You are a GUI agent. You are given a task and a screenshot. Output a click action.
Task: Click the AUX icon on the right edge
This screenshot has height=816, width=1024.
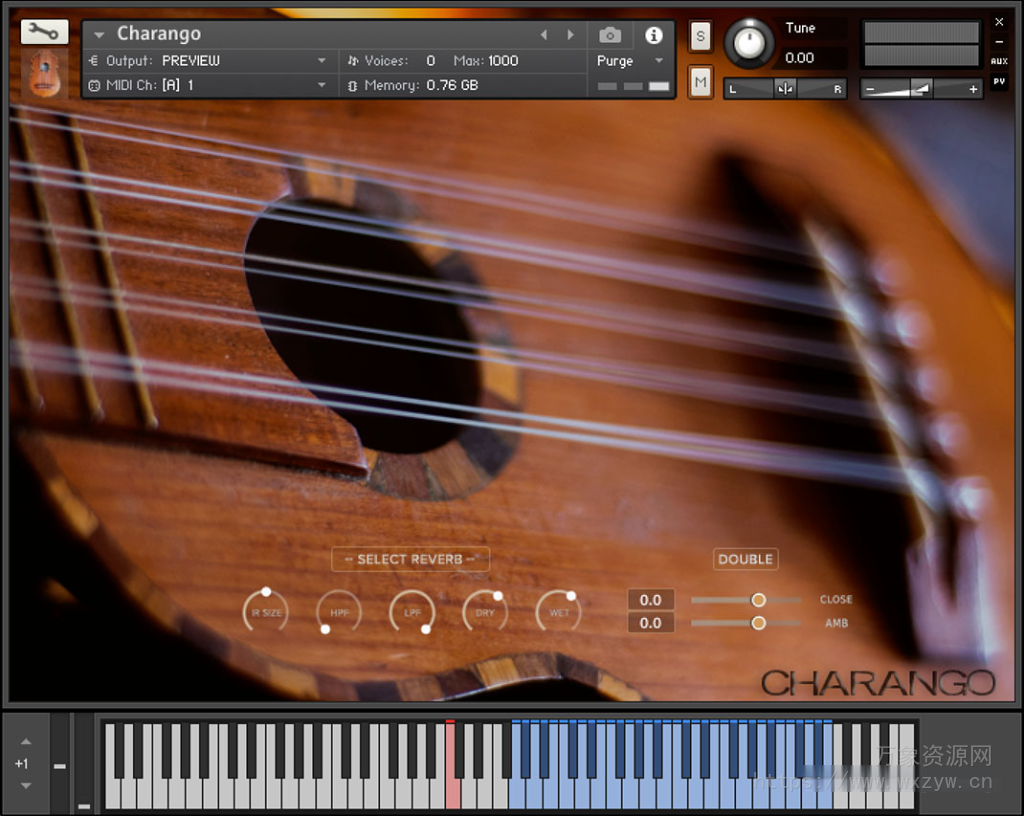pos(999,61)
